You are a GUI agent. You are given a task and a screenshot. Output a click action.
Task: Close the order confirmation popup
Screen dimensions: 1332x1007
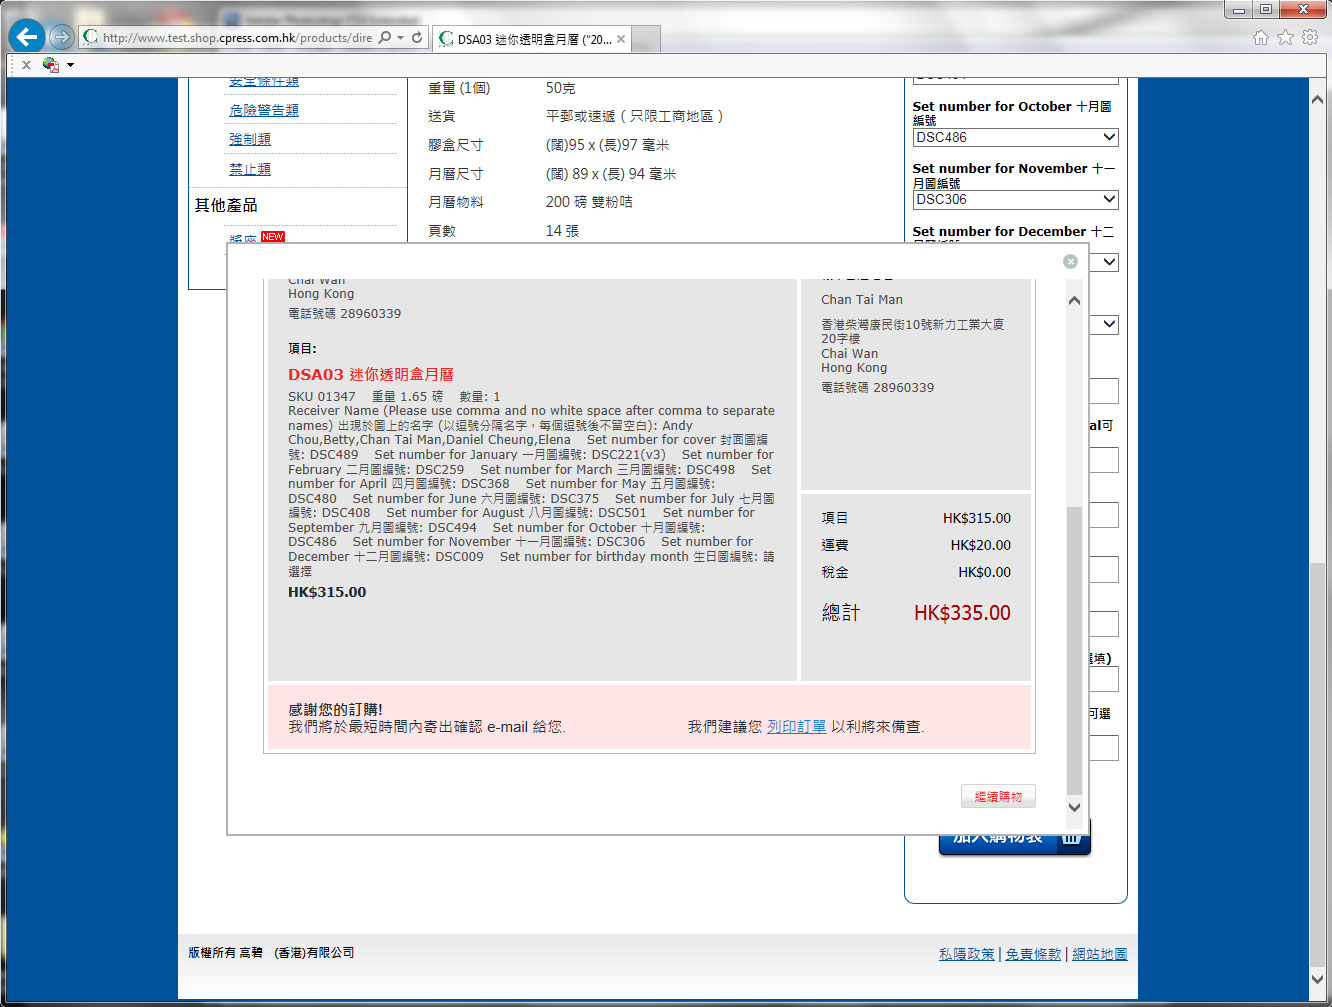[x=1070, y=261]
